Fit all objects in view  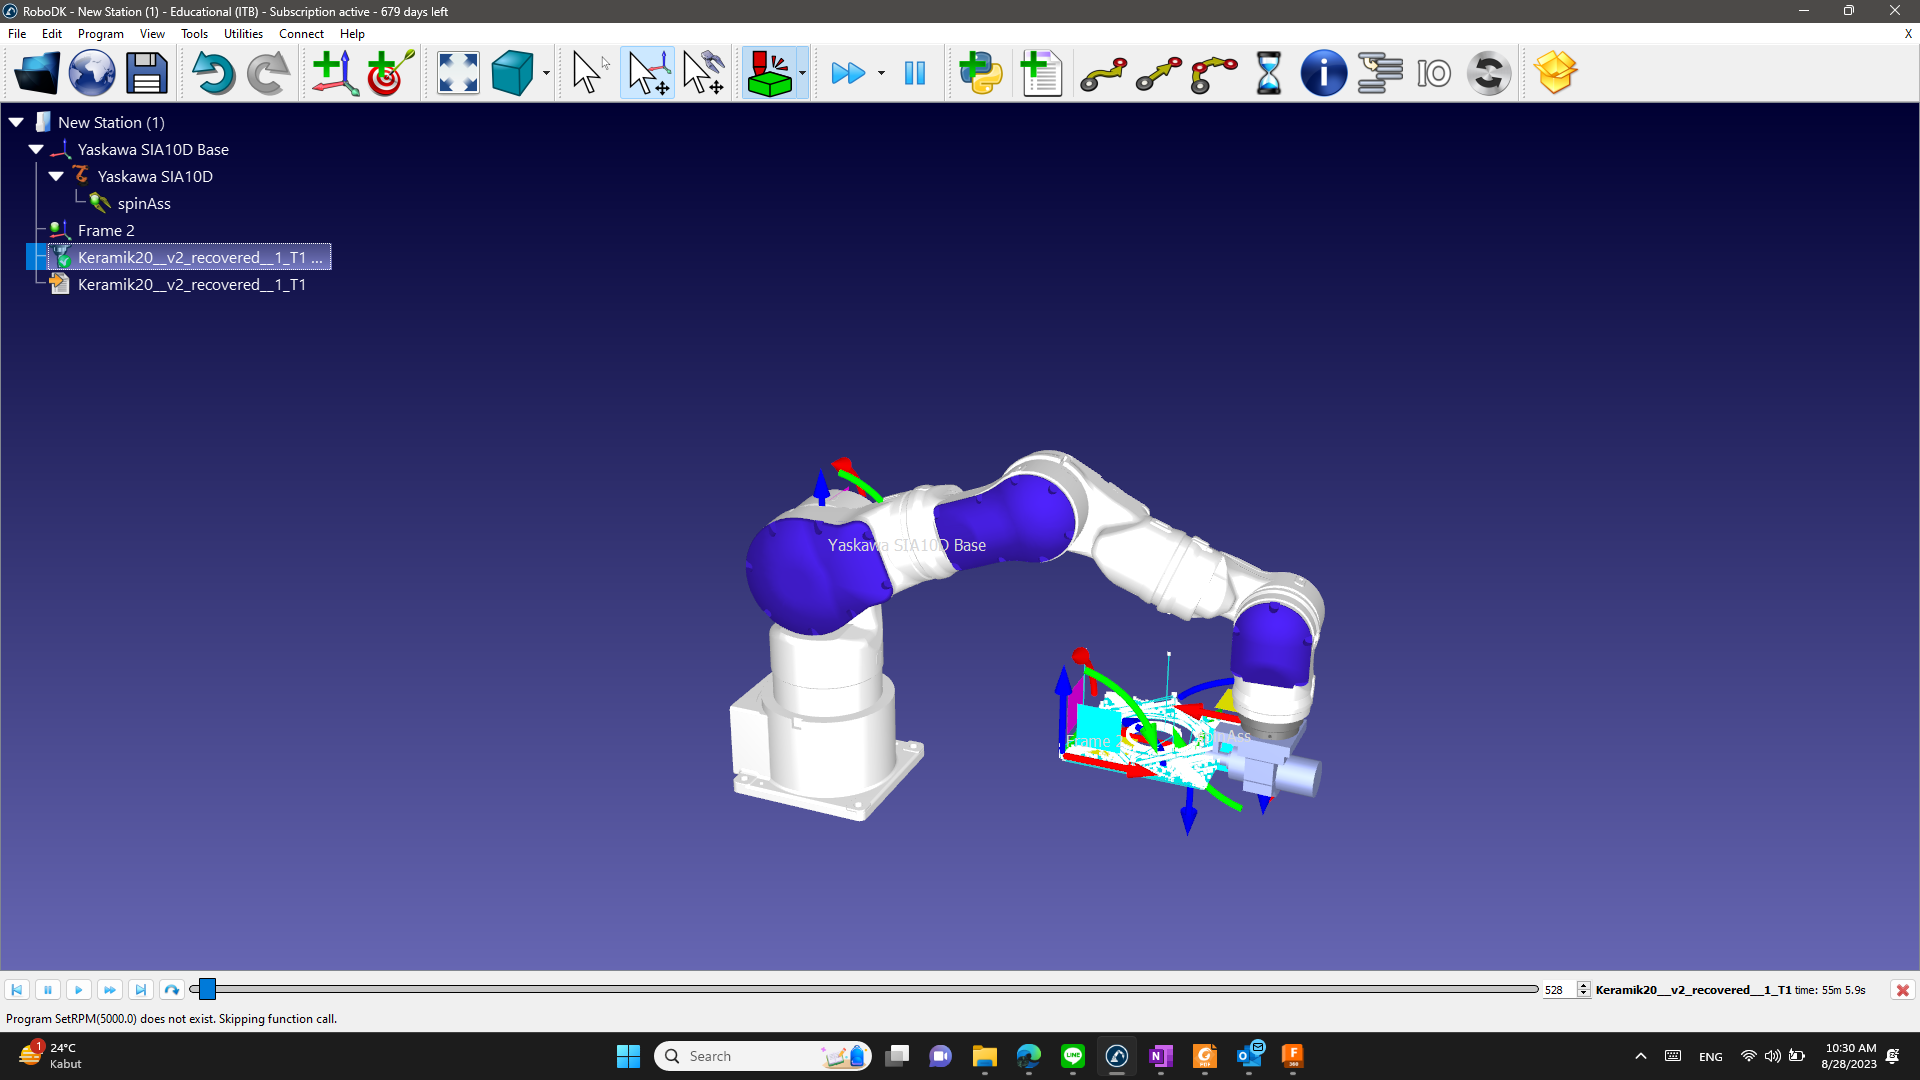pos(458,73)
